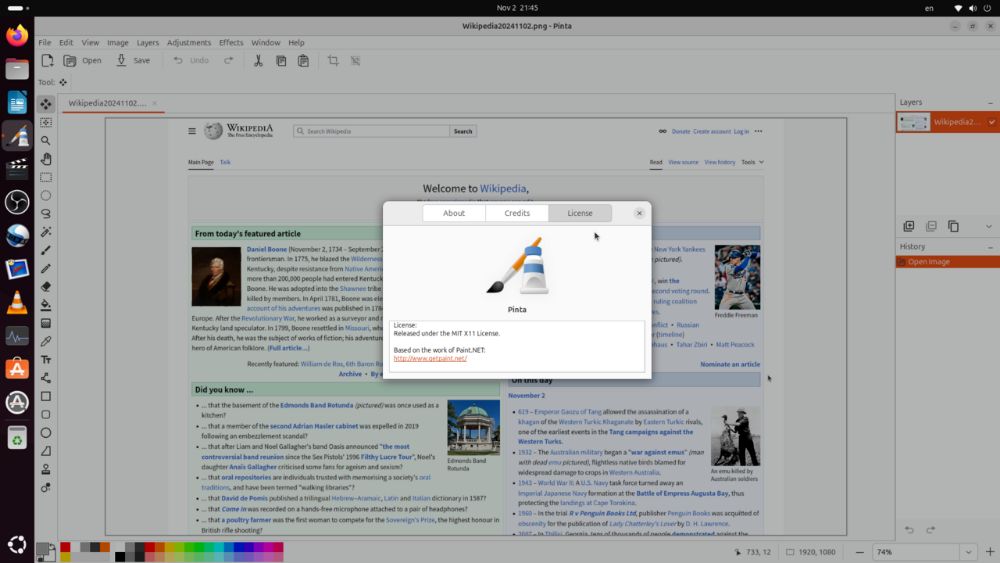The height and width of the screenshot is (563, 1000).
Task: Open the getpaint.net link in License text
Action: point(430,358)
